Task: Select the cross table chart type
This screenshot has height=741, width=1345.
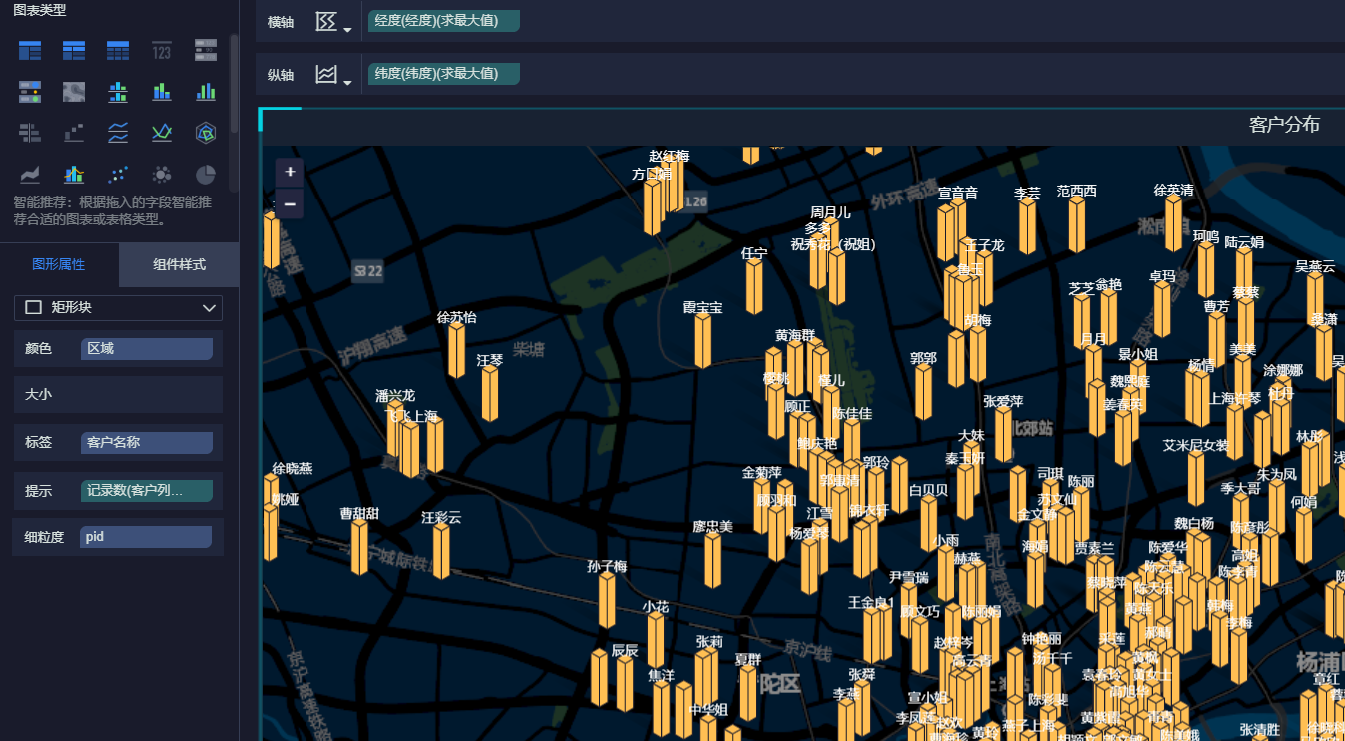Action: (x=74, y=50)
